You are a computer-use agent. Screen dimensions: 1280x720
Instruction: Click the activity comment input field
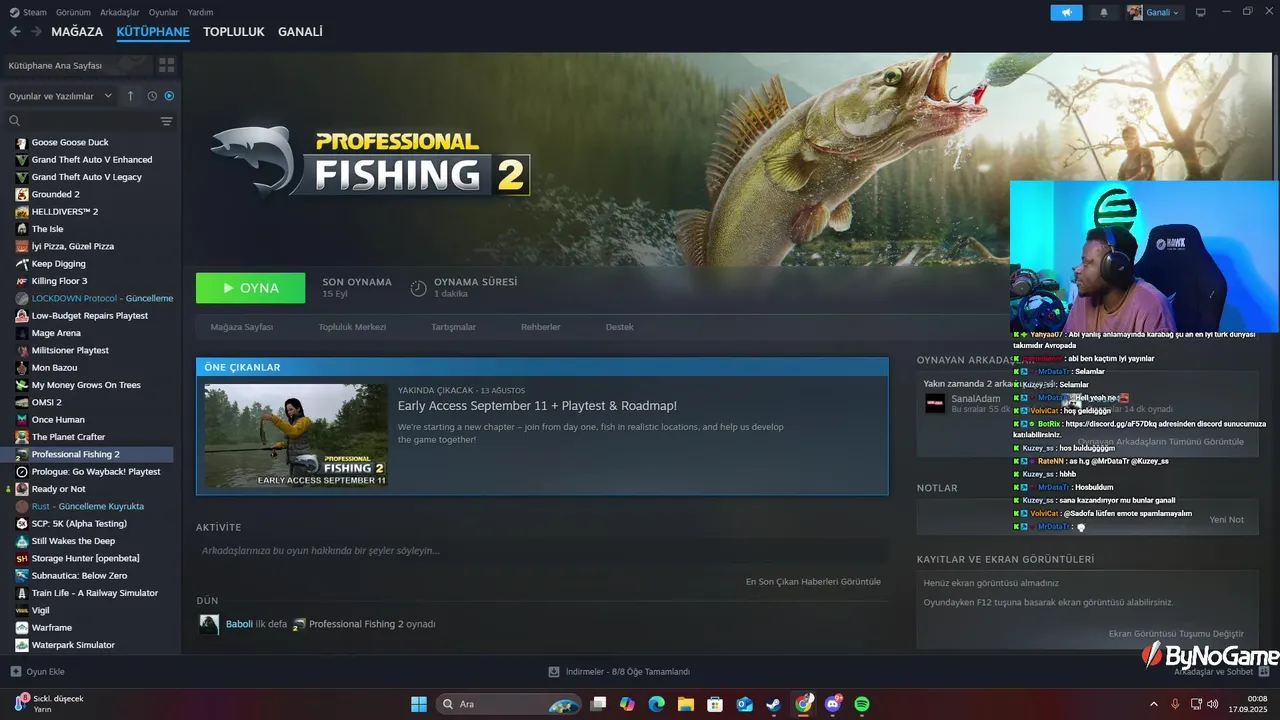[x=542, y=551]
